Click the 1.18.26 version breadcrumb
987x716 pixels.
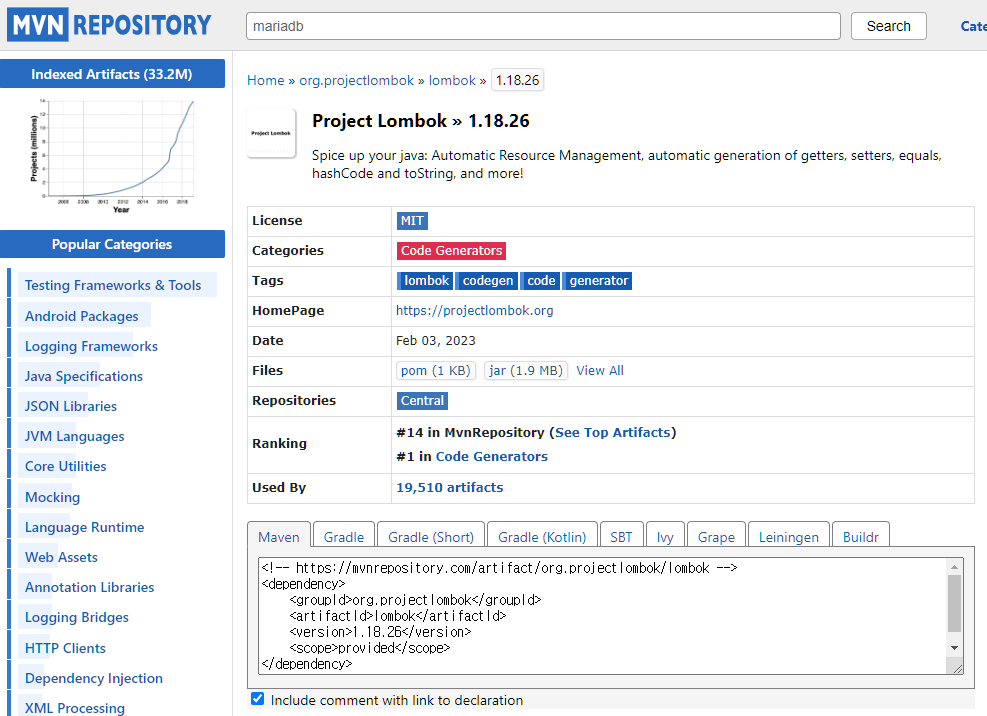click(517, 81)
